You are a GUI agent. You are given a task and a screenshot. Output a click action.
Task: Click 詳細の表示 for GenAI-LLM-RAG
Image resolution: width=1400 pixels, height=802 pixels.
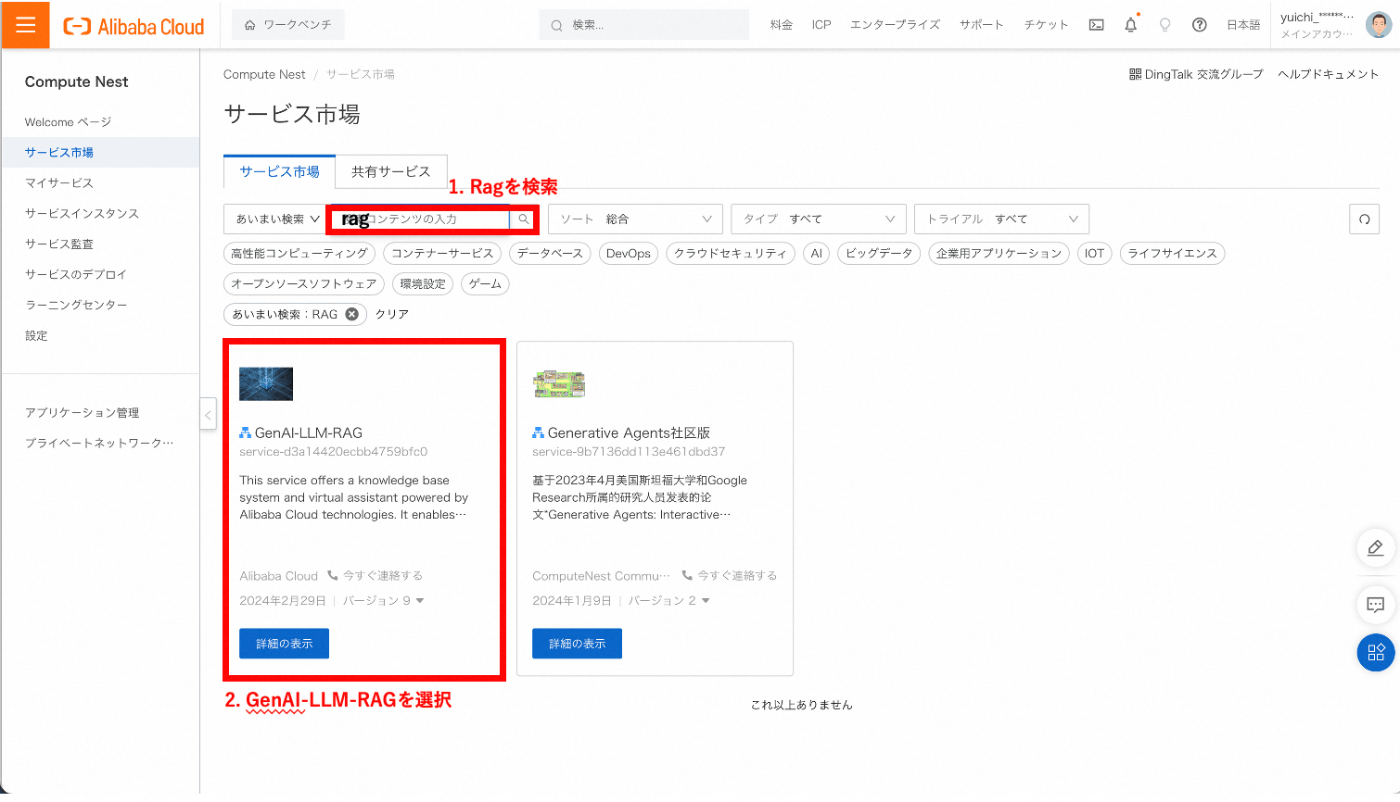[284, 643]
